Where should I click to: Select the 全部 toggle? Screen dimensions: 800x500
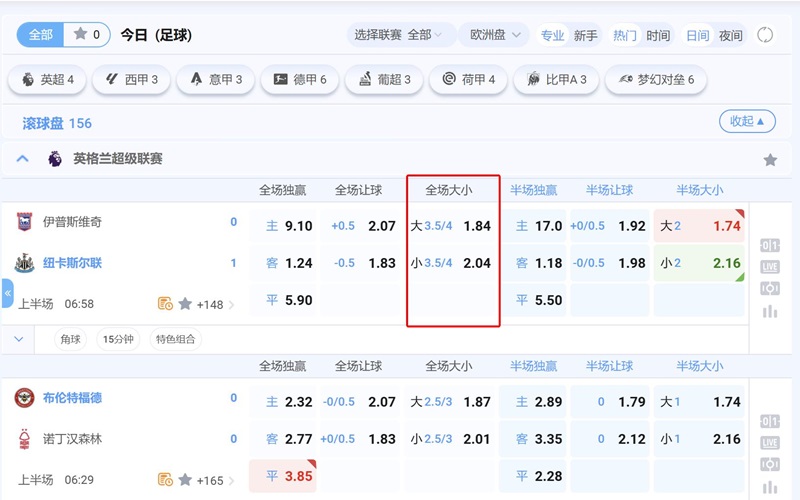[x=40, y=35]
